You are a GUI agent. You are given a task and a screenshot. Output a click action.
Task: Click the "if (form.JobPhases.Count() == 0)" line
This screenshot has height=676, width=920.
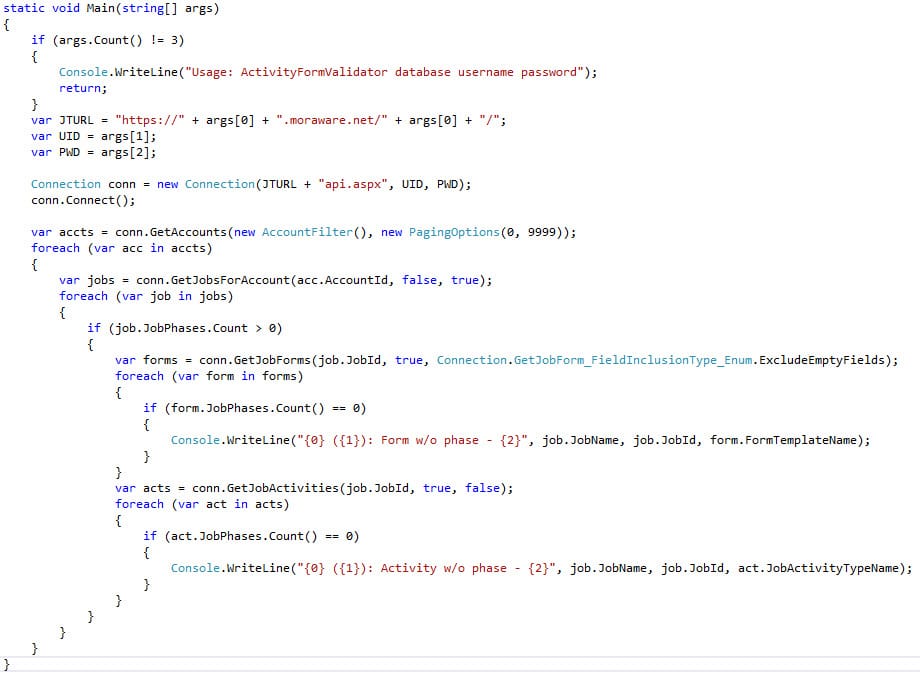pyautogui.click(x=254, y=408)
